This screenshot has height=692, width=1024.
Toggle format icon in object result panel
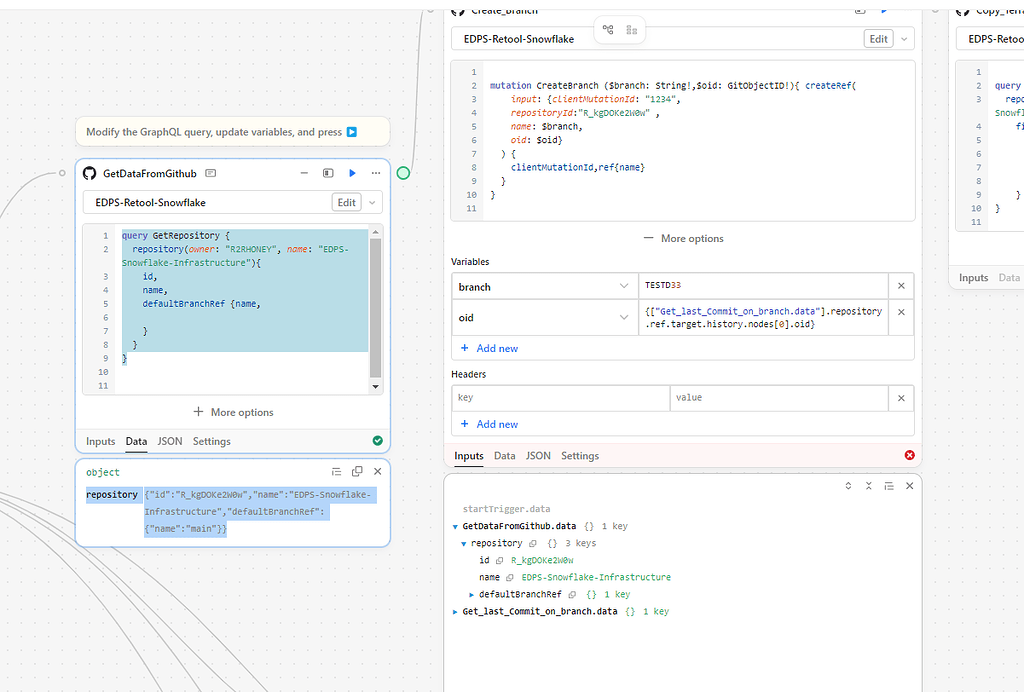click(x=336, y=471)
